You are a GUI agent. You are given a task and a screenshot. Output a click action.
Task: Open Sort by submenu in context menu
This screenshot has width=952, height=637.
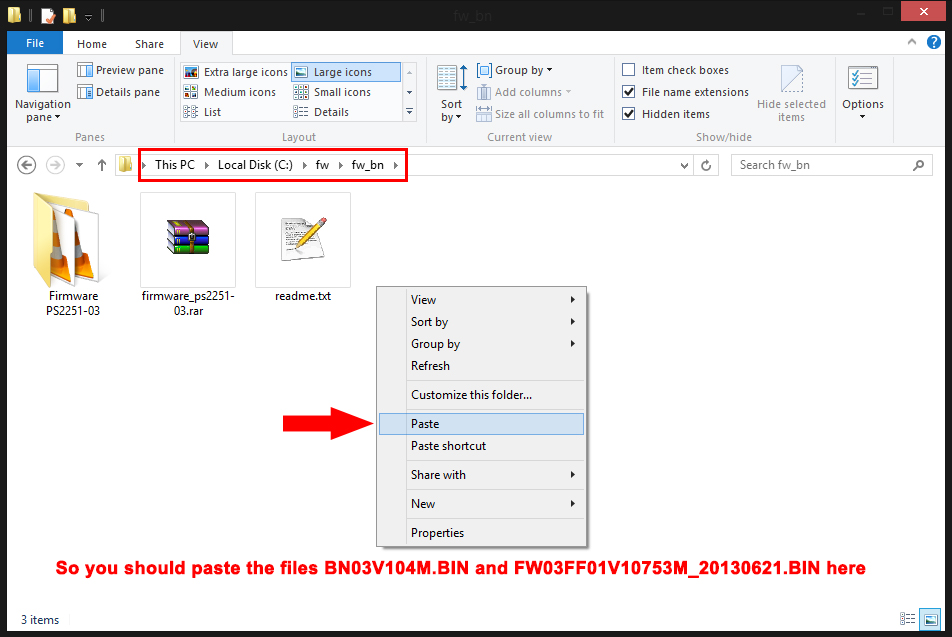pos(481,322)
